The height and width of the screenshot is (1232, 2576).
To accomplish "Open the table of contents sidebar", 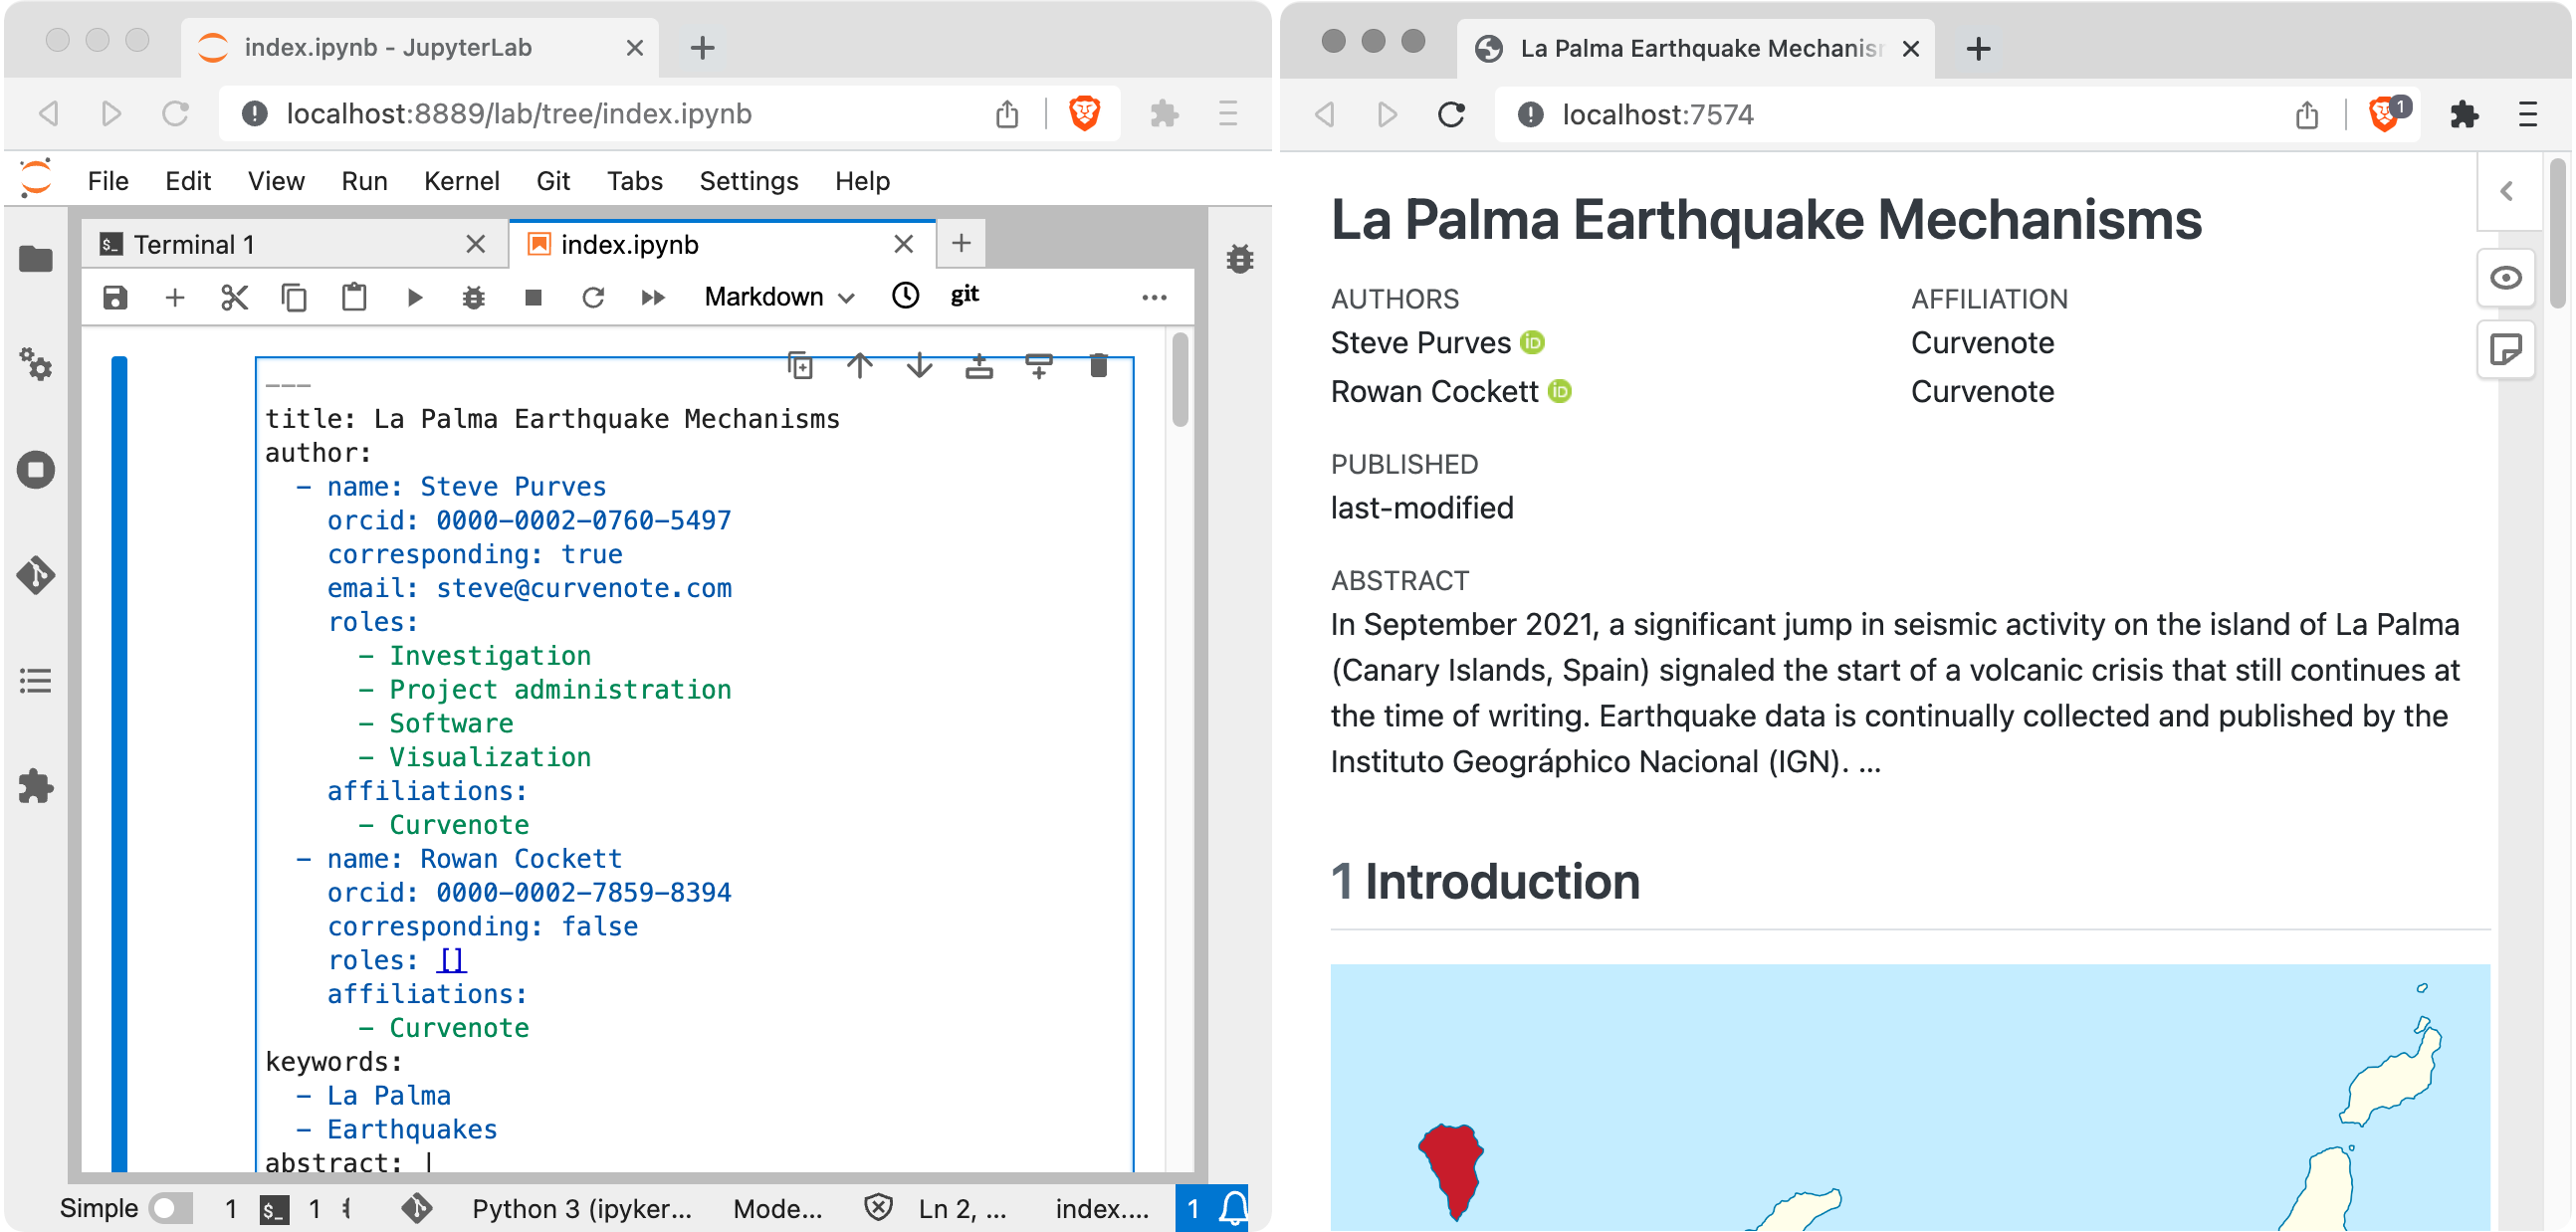I will (36, 681).
